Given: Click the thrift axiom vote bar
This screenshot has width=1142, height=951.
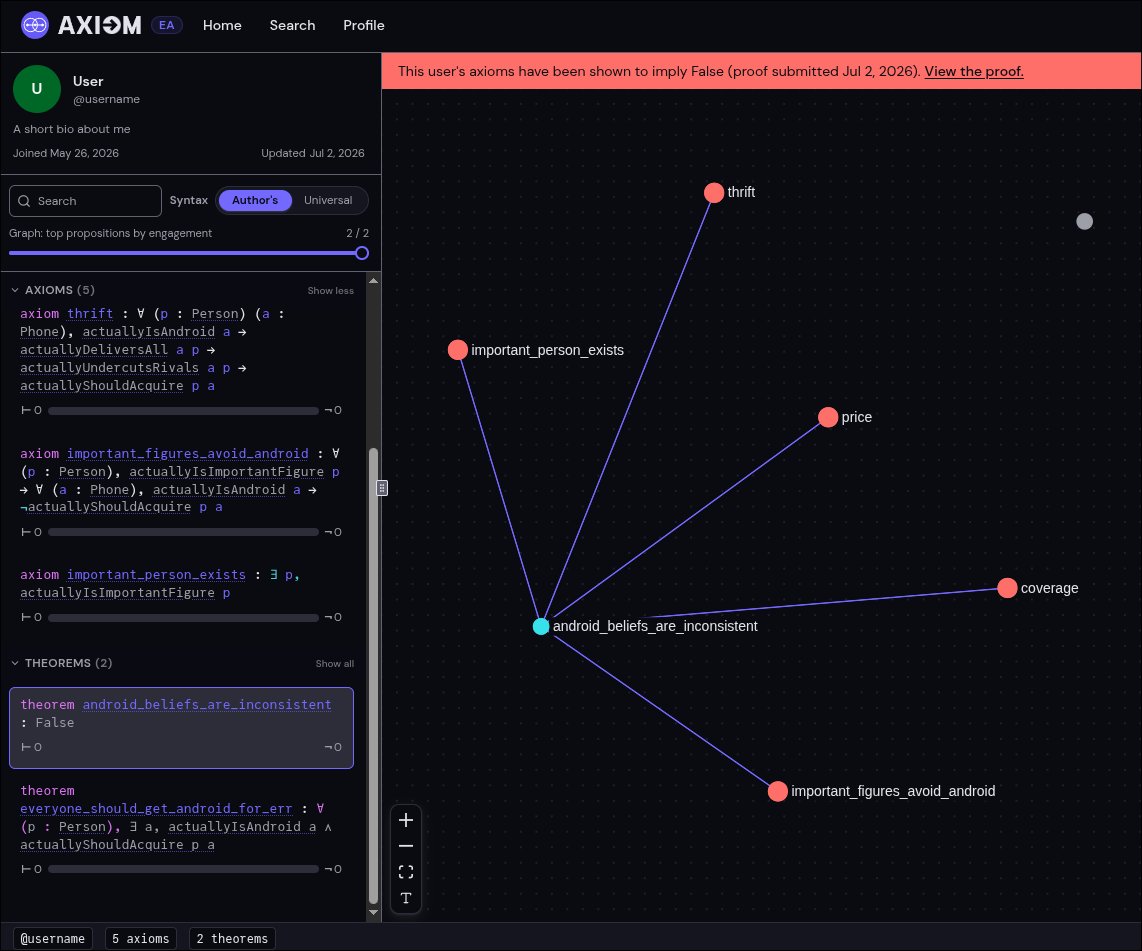Looking at the screenshot, I should click(x=183, y=411).
